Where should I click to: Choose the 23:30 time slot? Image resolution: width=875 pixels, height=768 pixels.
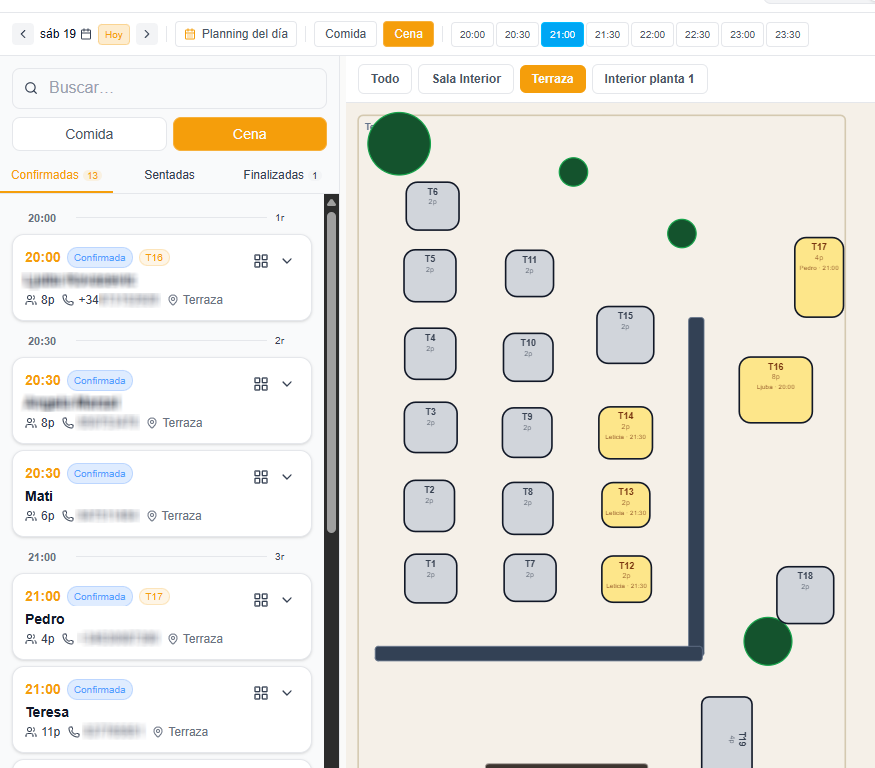787,35
